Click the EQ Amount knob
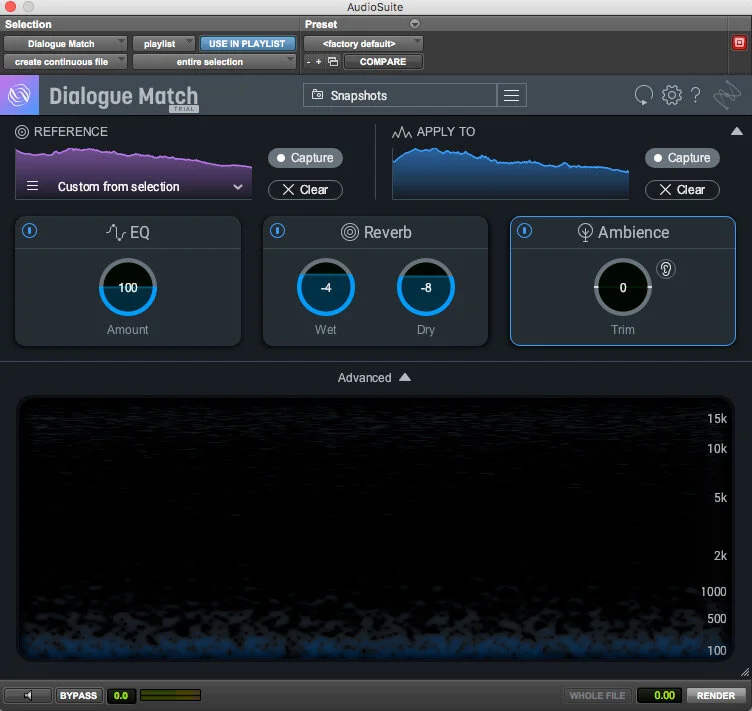 pos(128,287)
